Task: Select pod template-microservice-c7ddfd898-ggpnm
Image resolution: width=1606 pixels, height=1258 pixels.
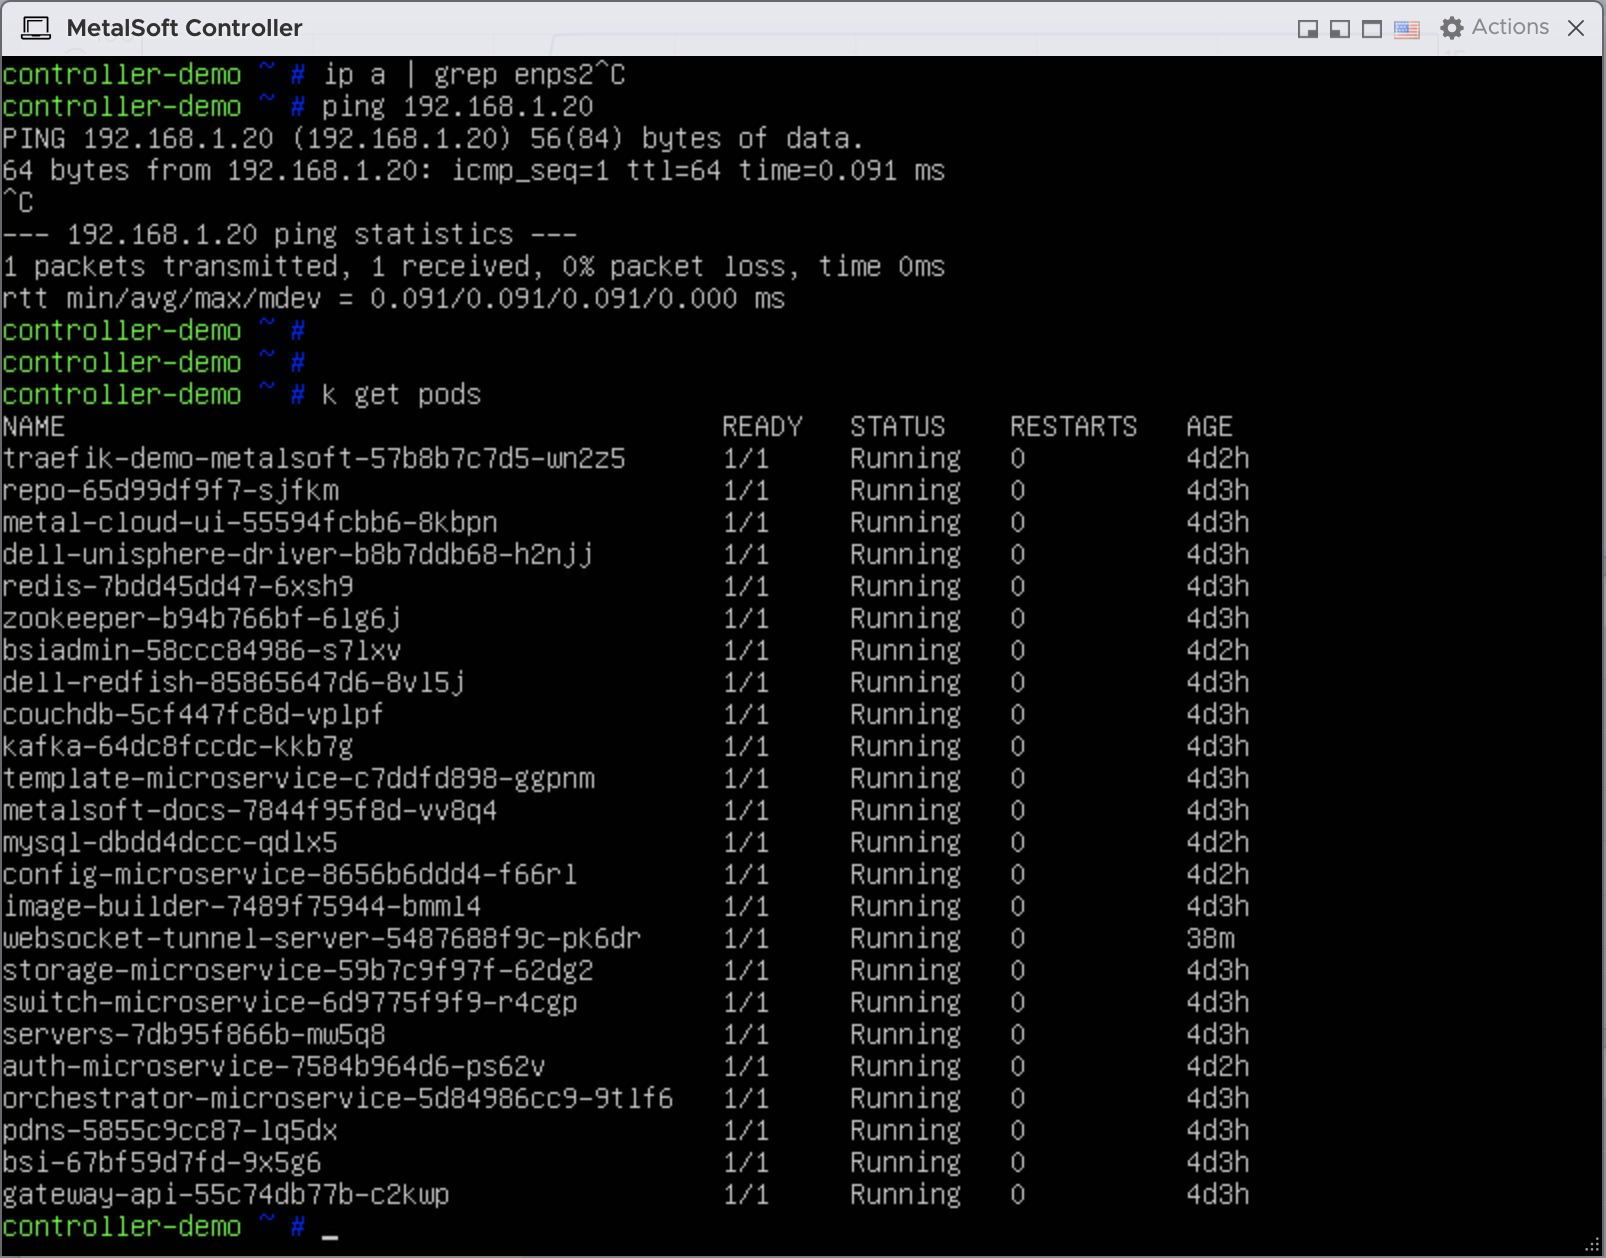Action: click(299, 779)
